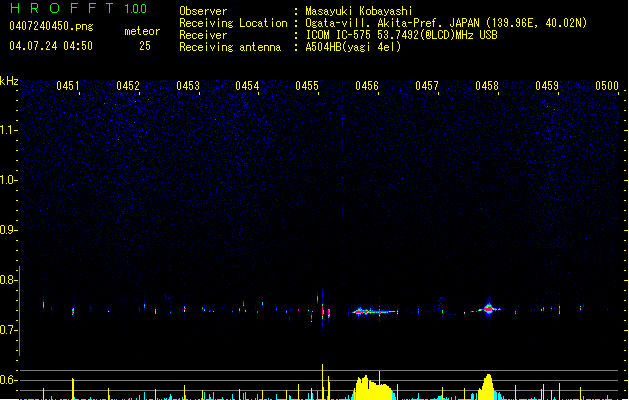Click the meteor count value 25
This screenshot has width=629, height=400.
pos(145,46)
